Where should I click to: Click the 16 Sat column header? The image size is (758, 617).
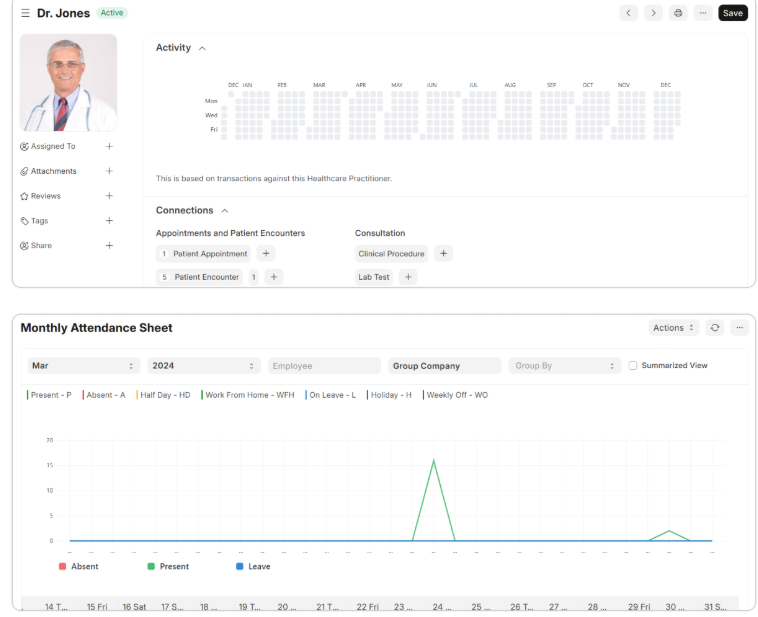pyautogui.click(x=134, y=606)
